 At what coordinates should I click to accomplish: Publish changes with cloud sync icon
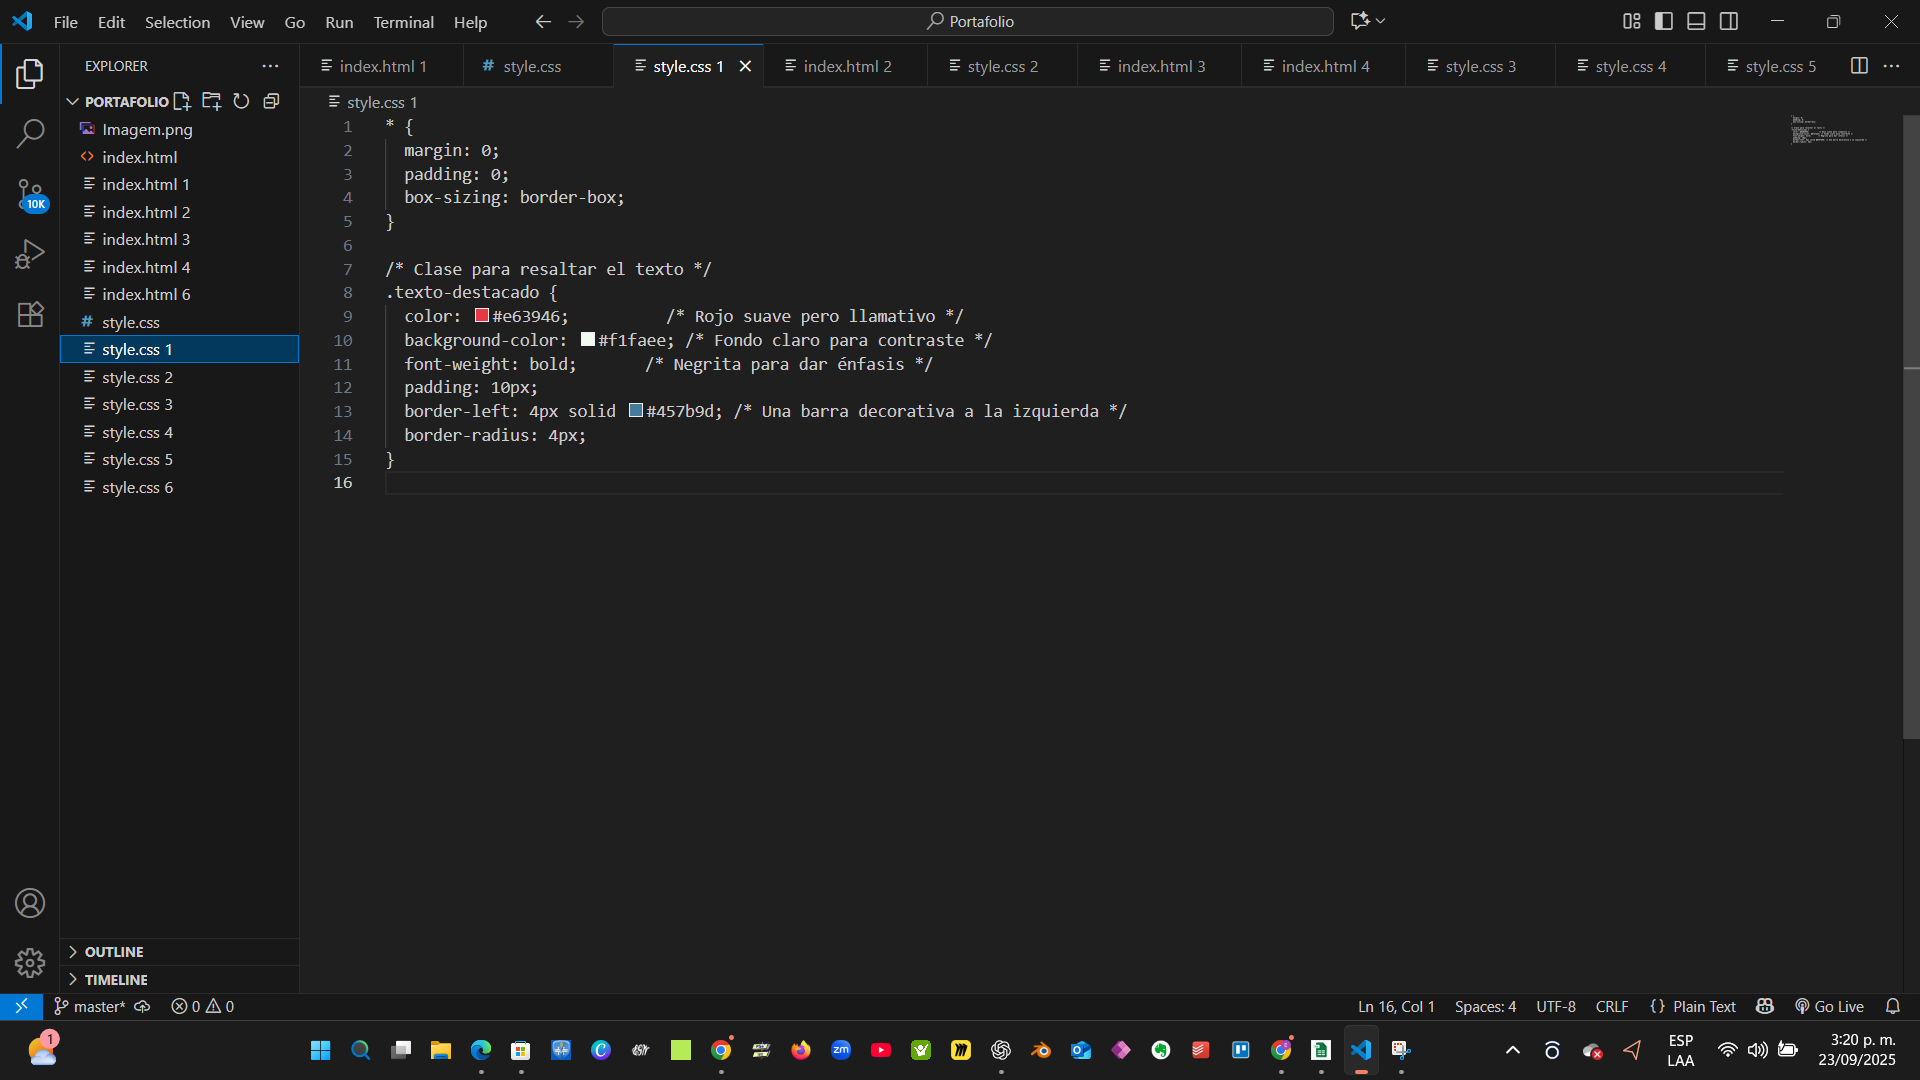tap(142, 1006)
